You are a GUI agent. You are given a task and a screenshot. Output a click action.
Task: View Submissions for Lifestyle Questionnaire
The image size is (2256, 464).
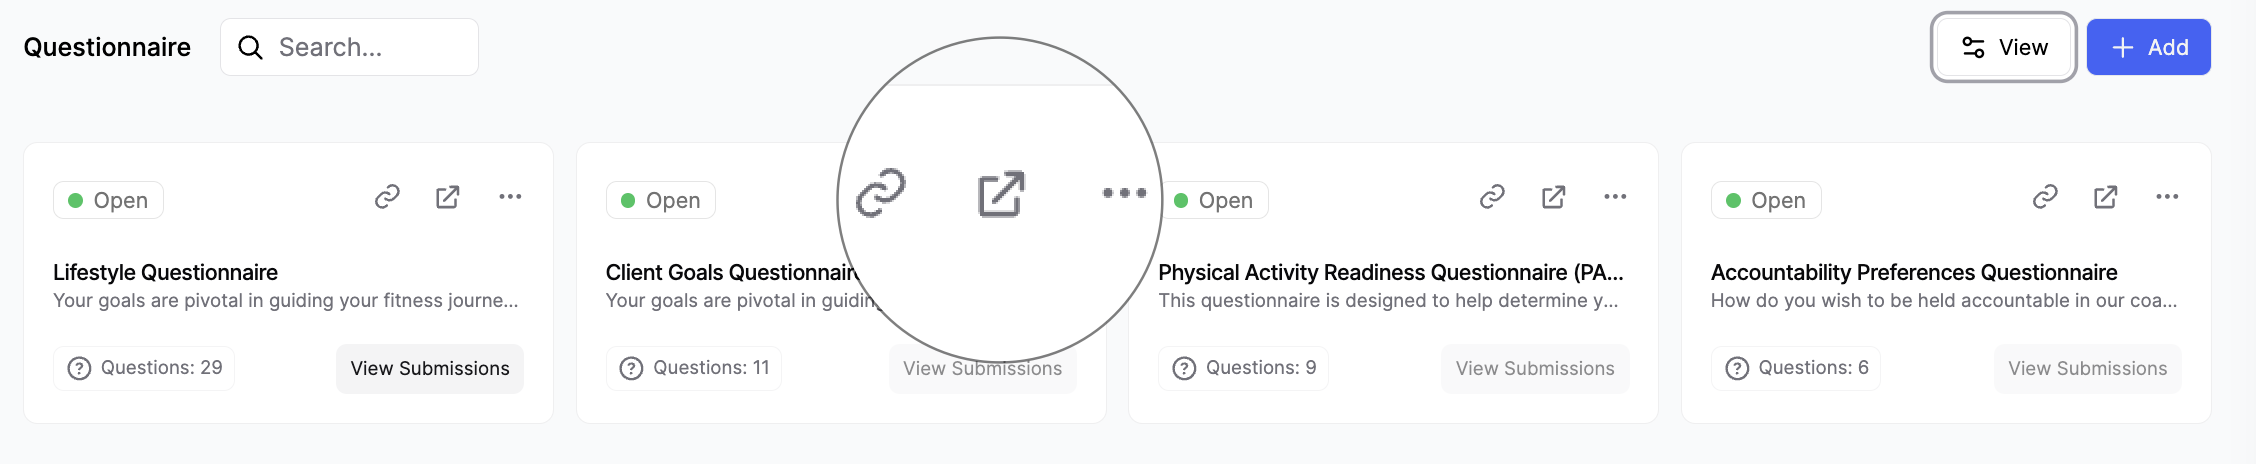429,369
